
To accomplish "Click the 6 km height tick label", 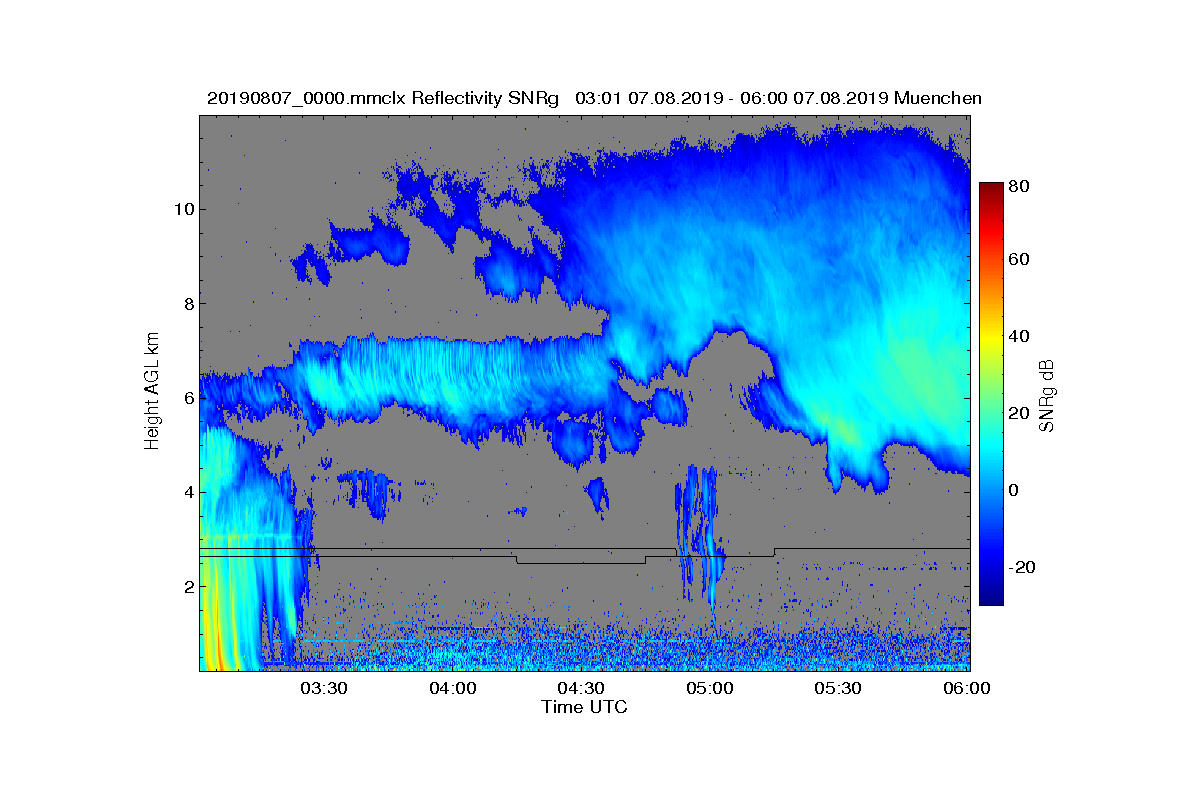I will click(188, 398).
